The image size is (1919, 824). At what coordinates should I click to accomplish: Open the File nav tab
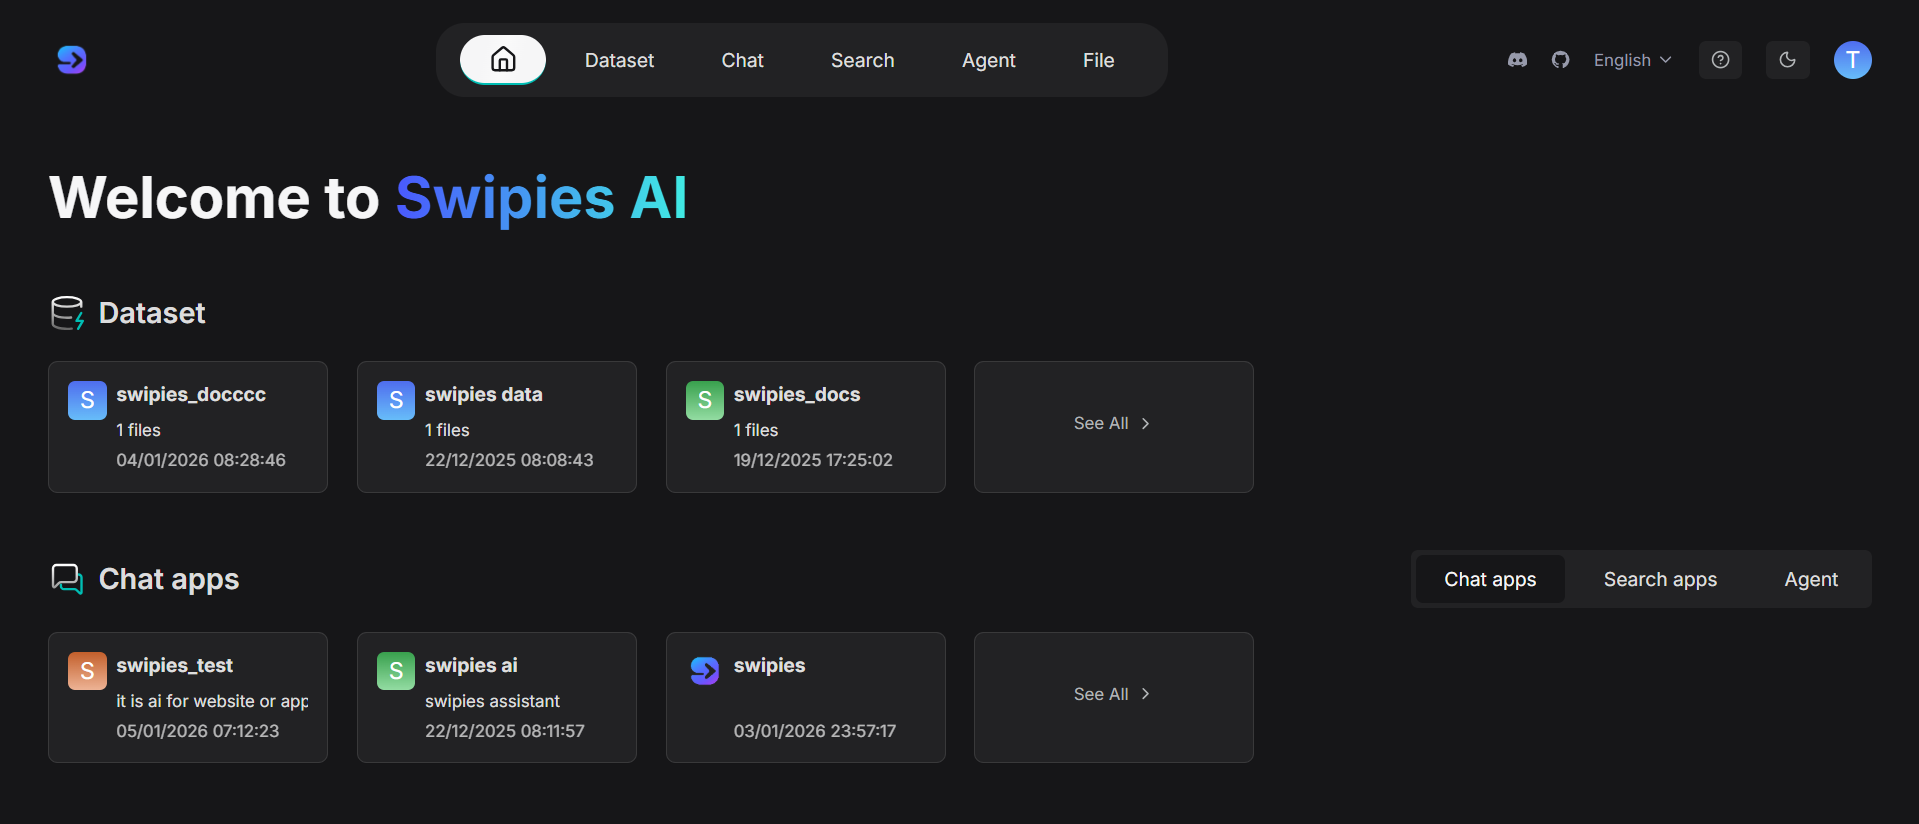(1098, 60)
